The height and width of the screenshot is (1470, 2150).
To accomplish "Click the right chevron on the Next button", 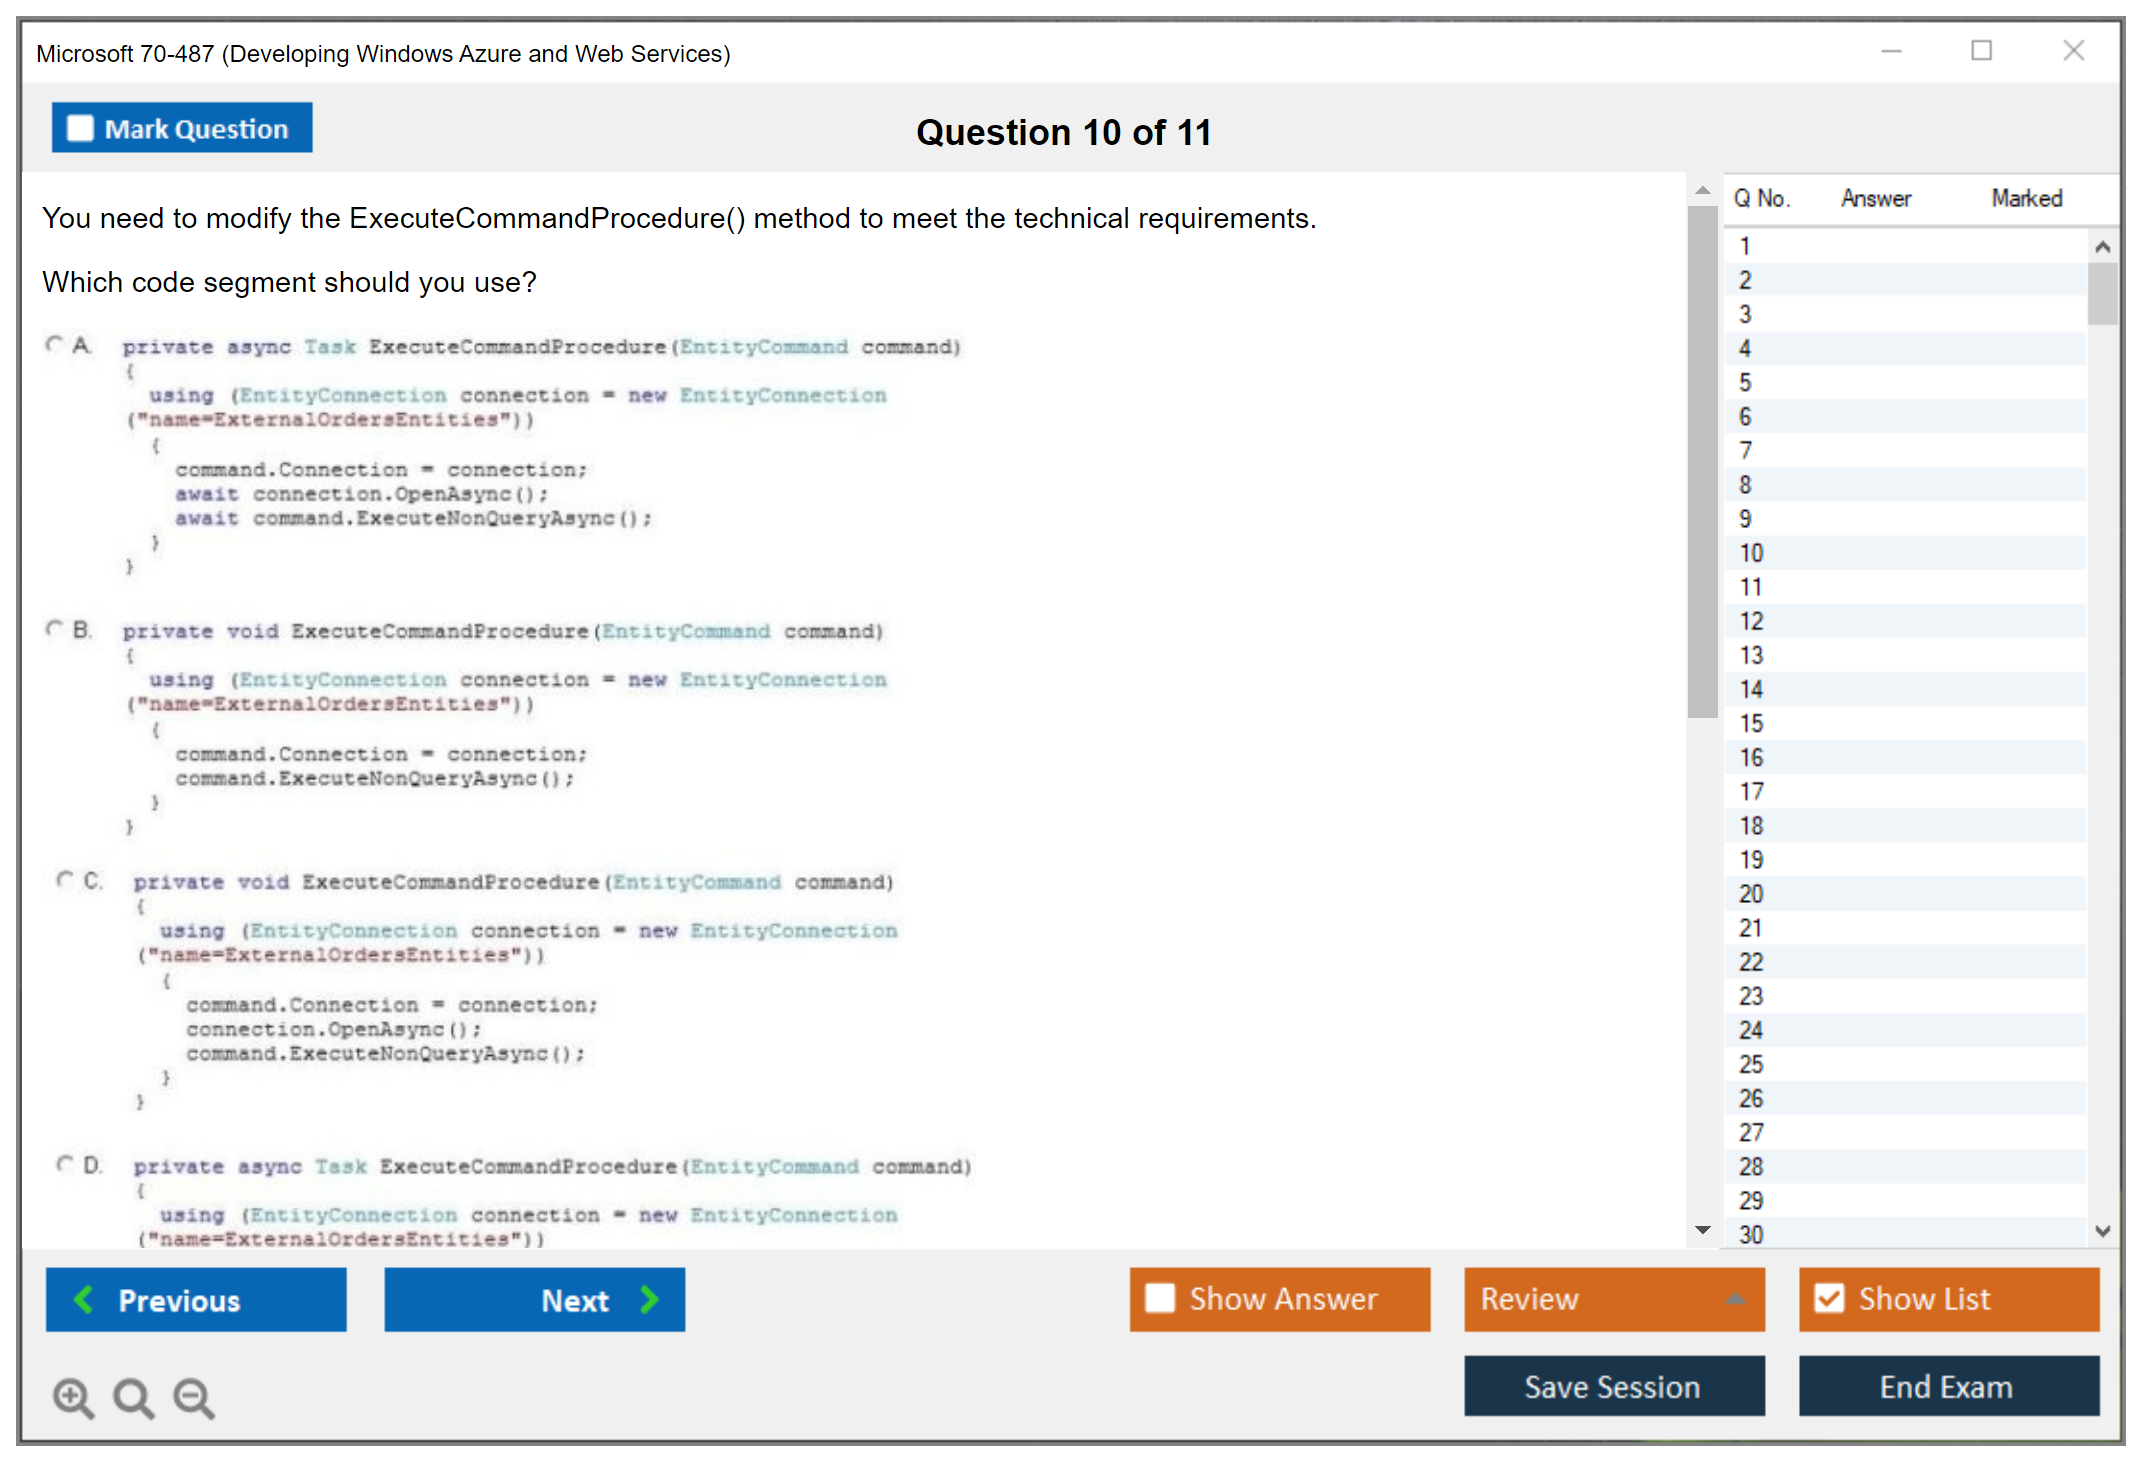I will tap(649, 1299).
